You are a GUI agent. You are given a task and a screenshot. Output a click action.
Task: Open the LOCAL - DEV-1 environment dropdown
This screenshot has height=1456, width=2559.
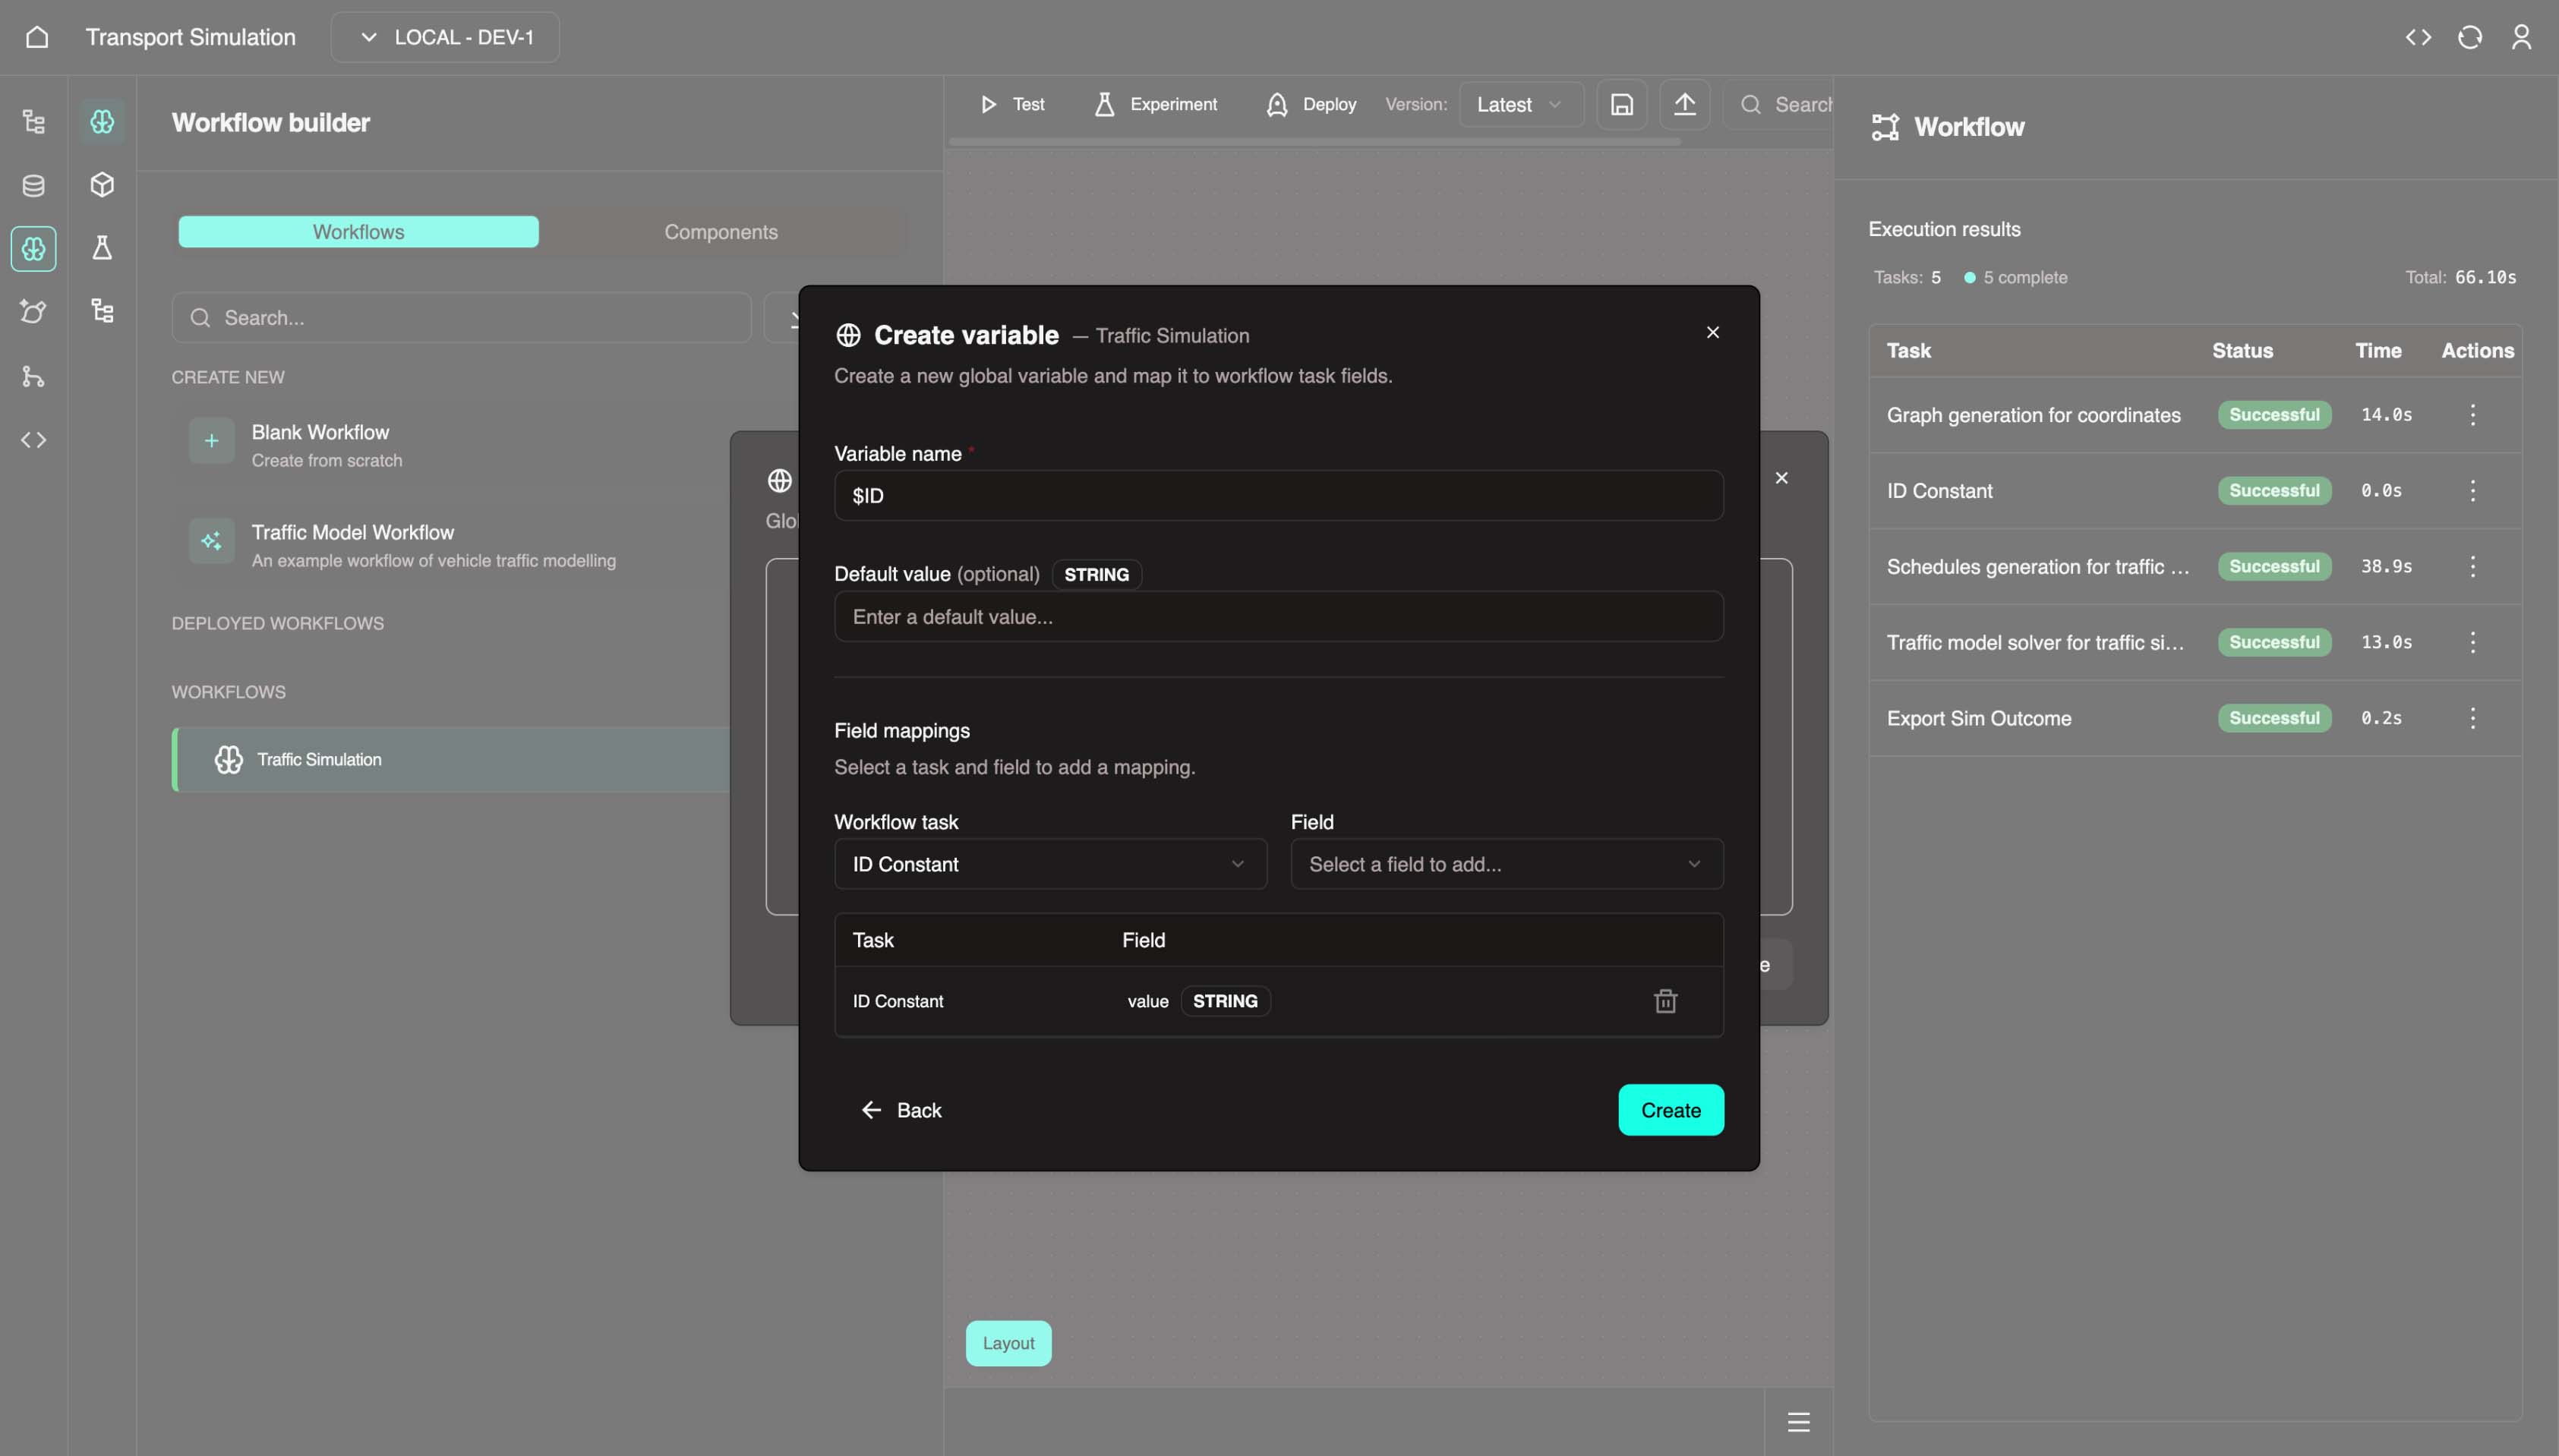(445, 37)
